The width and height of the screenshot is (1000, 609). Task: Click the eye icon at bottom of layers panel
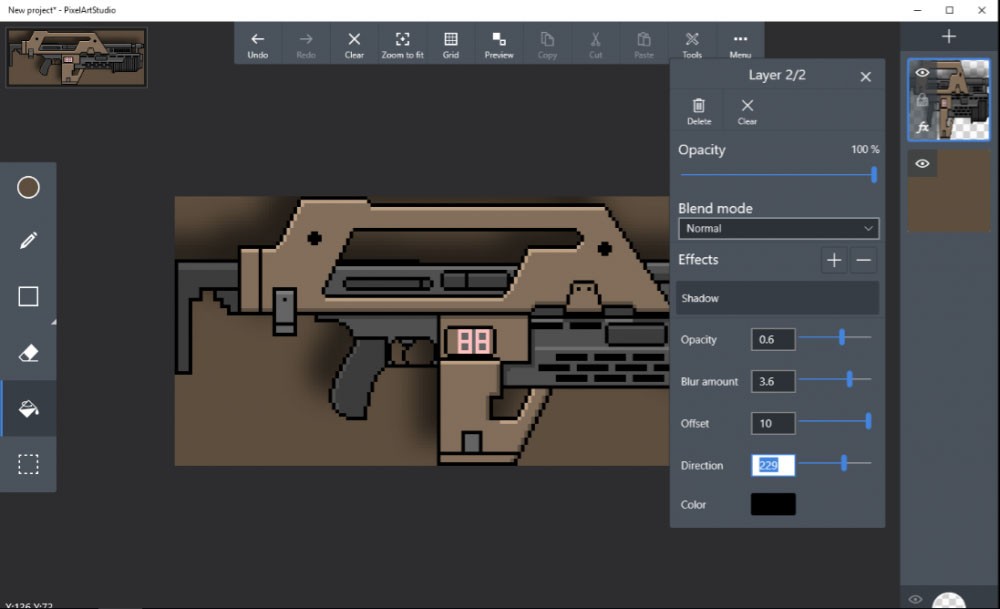pos(915,599)
